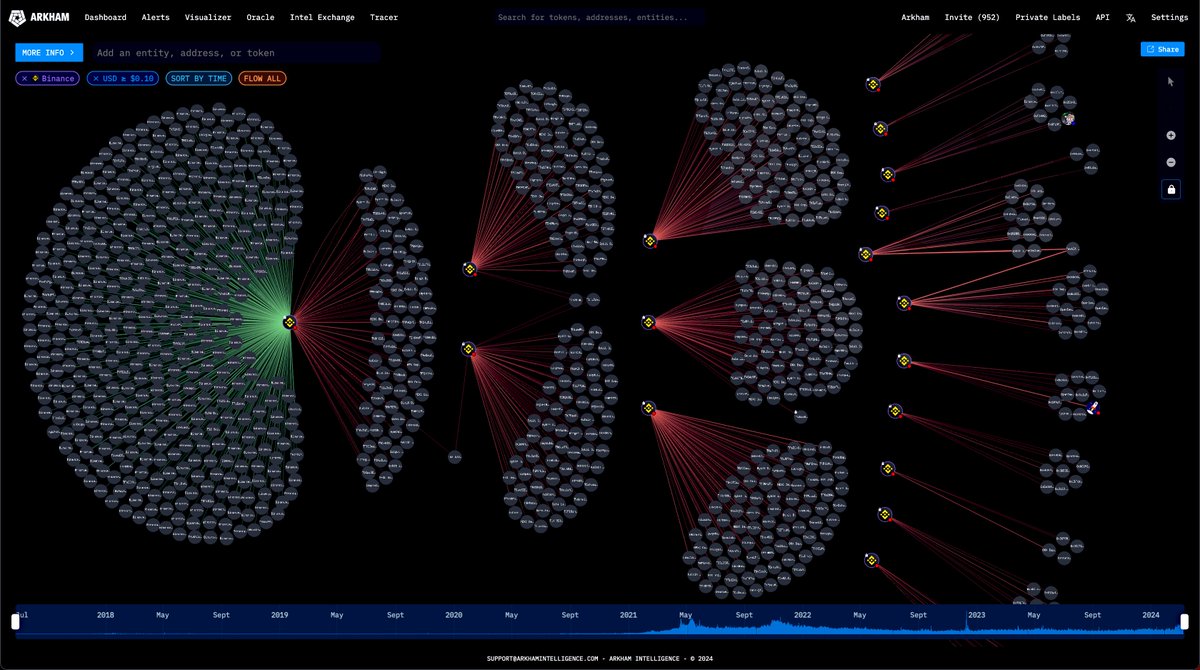Click the Share button
The width and height of the screenshot is (1200, 670).
(x=1161, y=48)
